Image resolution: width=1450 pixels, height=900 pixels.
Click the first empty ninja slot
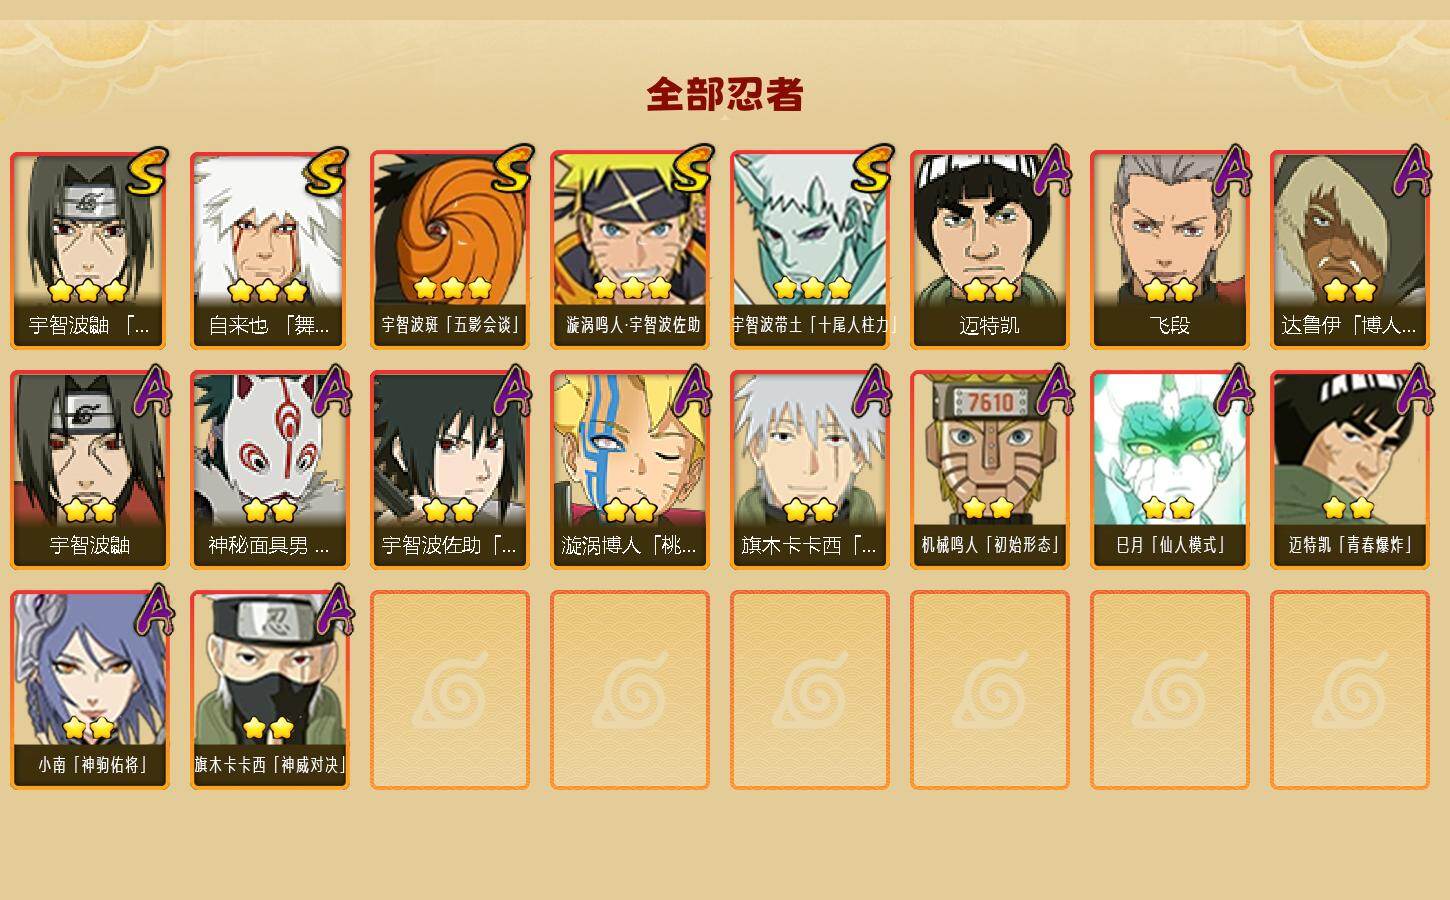pyautogui.click(x=450, y=690)
